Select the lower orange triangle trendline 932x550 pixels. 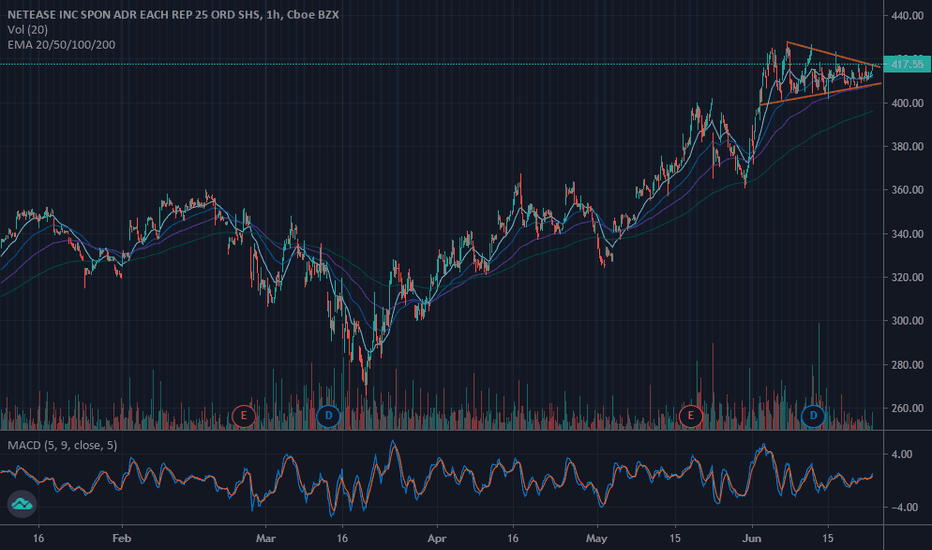(x=821, y=95)
